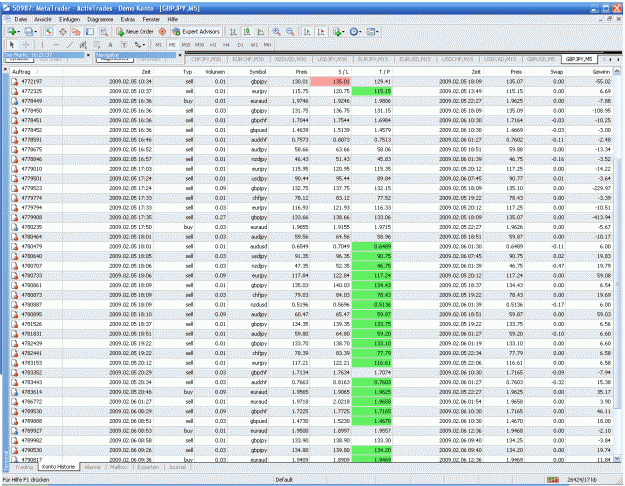Open the Hilfe menu
This screenshot has width=625, height=486.
click(x=173, y=19)
